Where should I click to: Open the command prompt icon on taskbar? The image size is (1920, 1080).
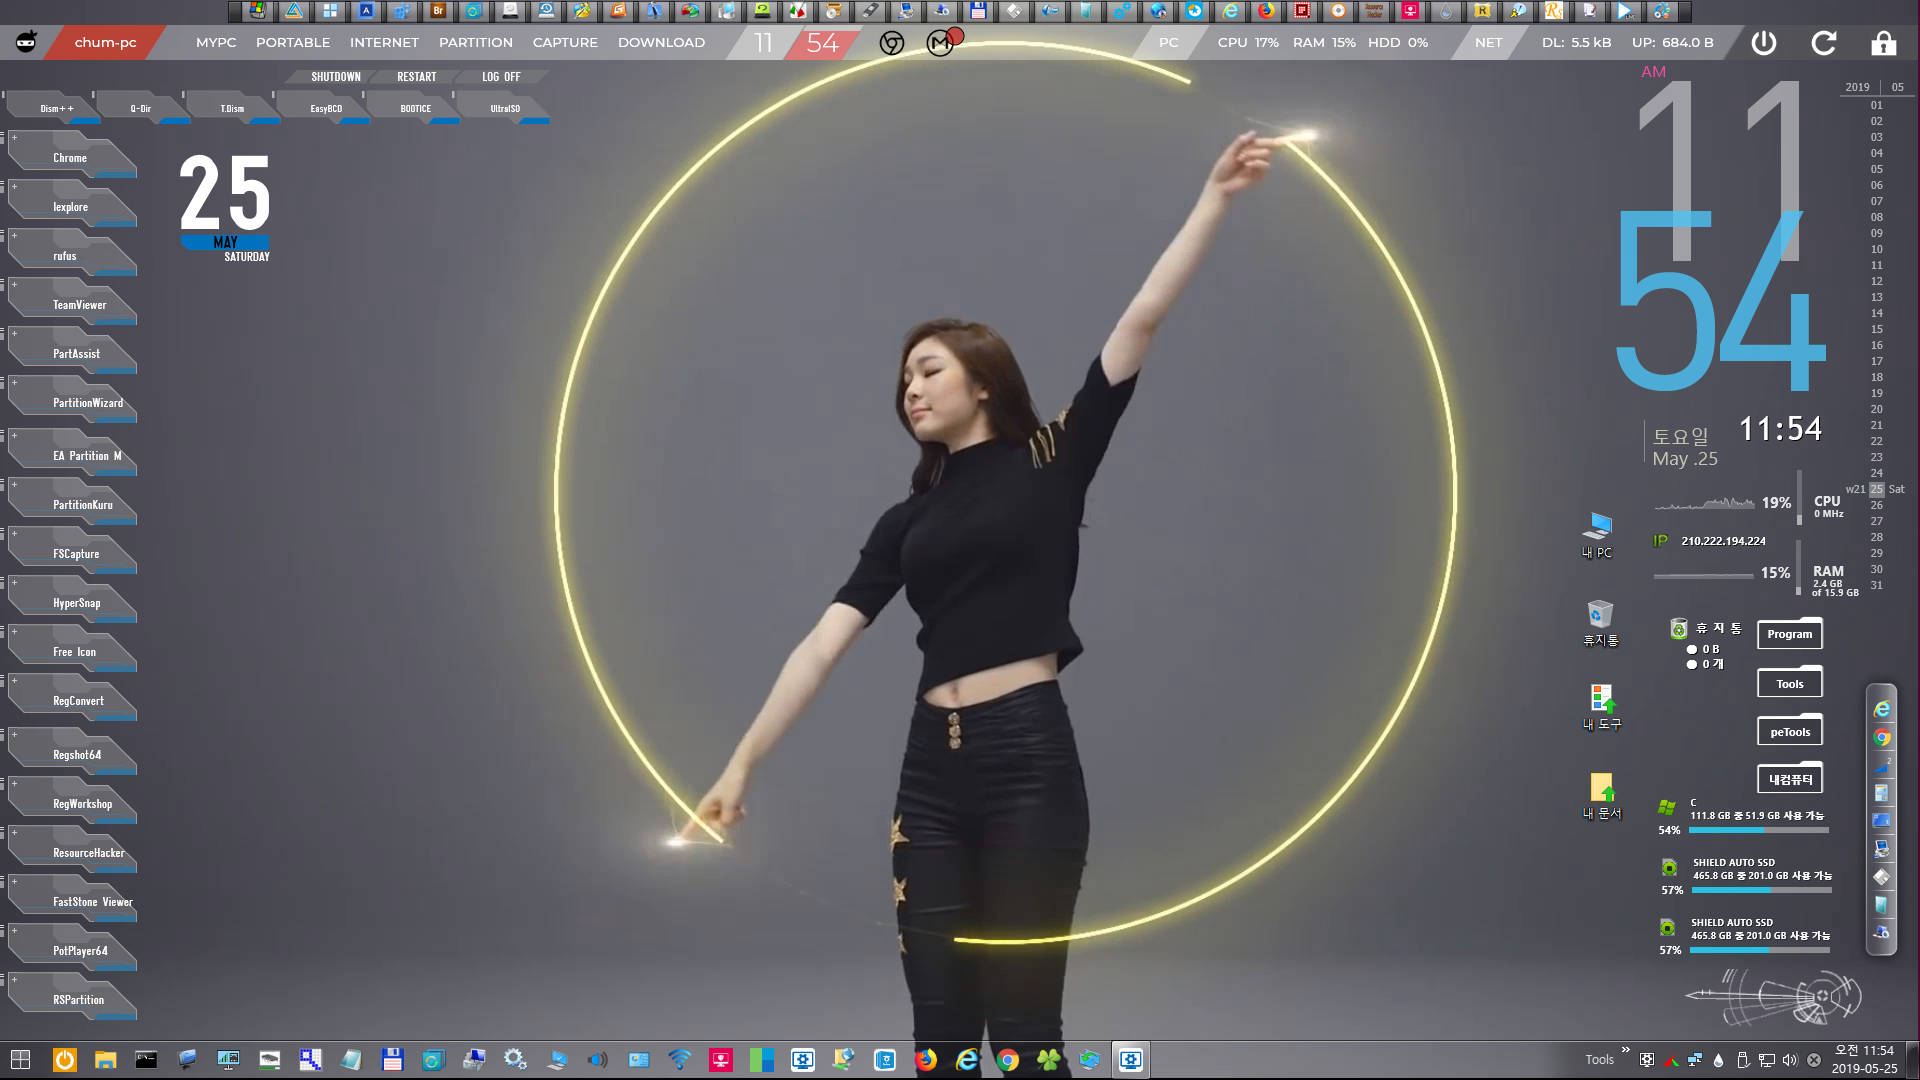click(146, 1059)
